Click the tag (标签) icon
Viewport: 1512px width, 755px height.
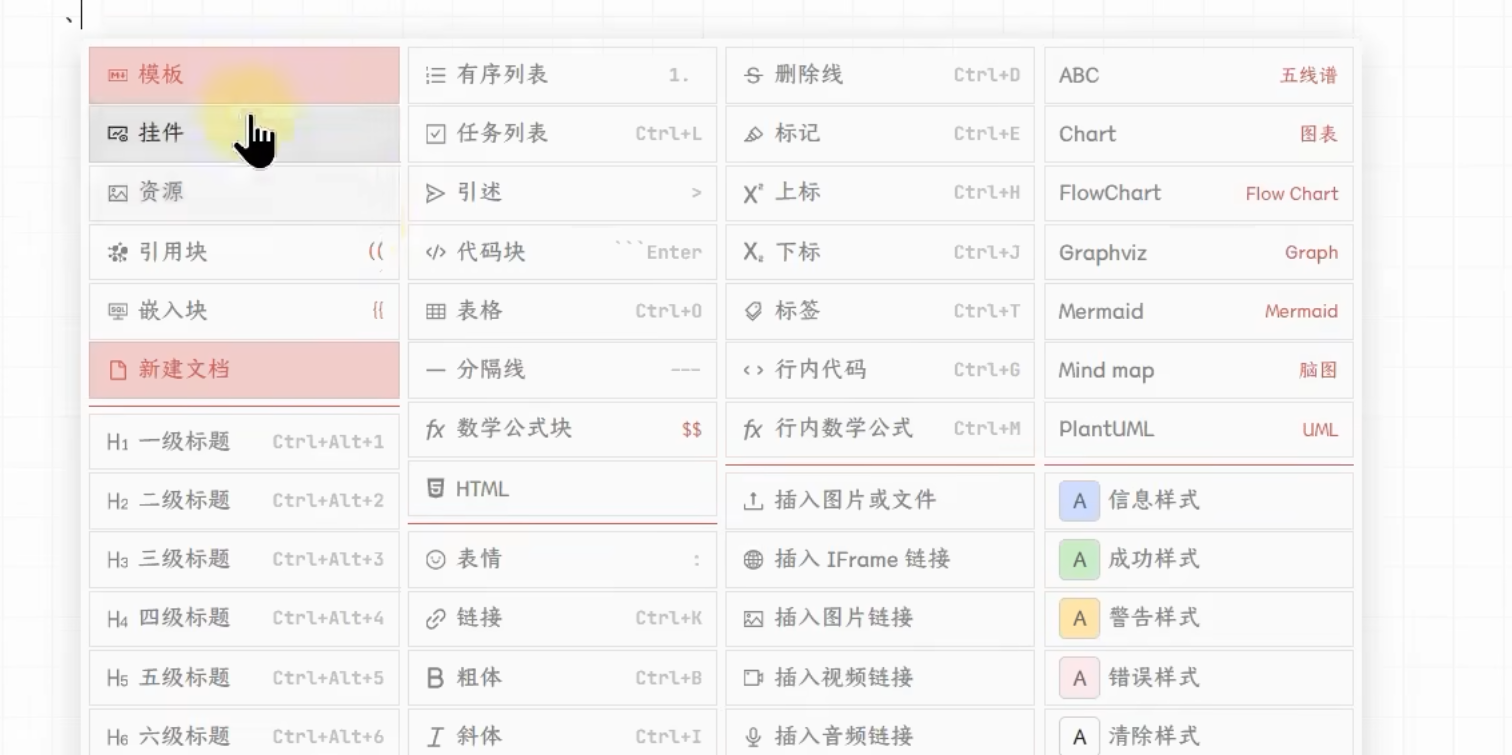[753, 311]
